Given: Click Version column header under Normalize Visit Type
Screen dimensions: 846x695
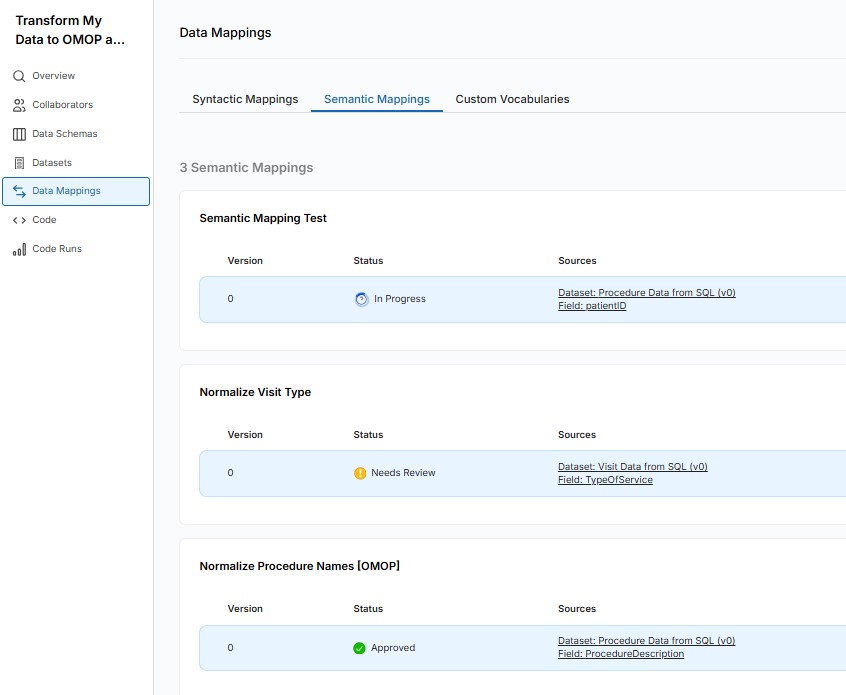Looking at the screenshot, I should click(x=245, y=435).
